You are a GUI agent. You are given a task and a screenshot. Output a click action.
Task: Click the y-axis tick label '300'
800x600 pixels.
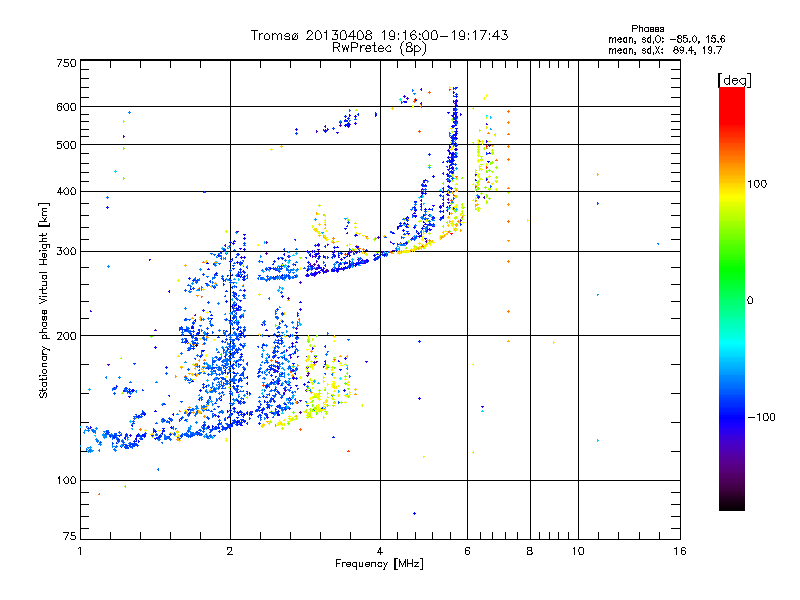coord(66,252)
